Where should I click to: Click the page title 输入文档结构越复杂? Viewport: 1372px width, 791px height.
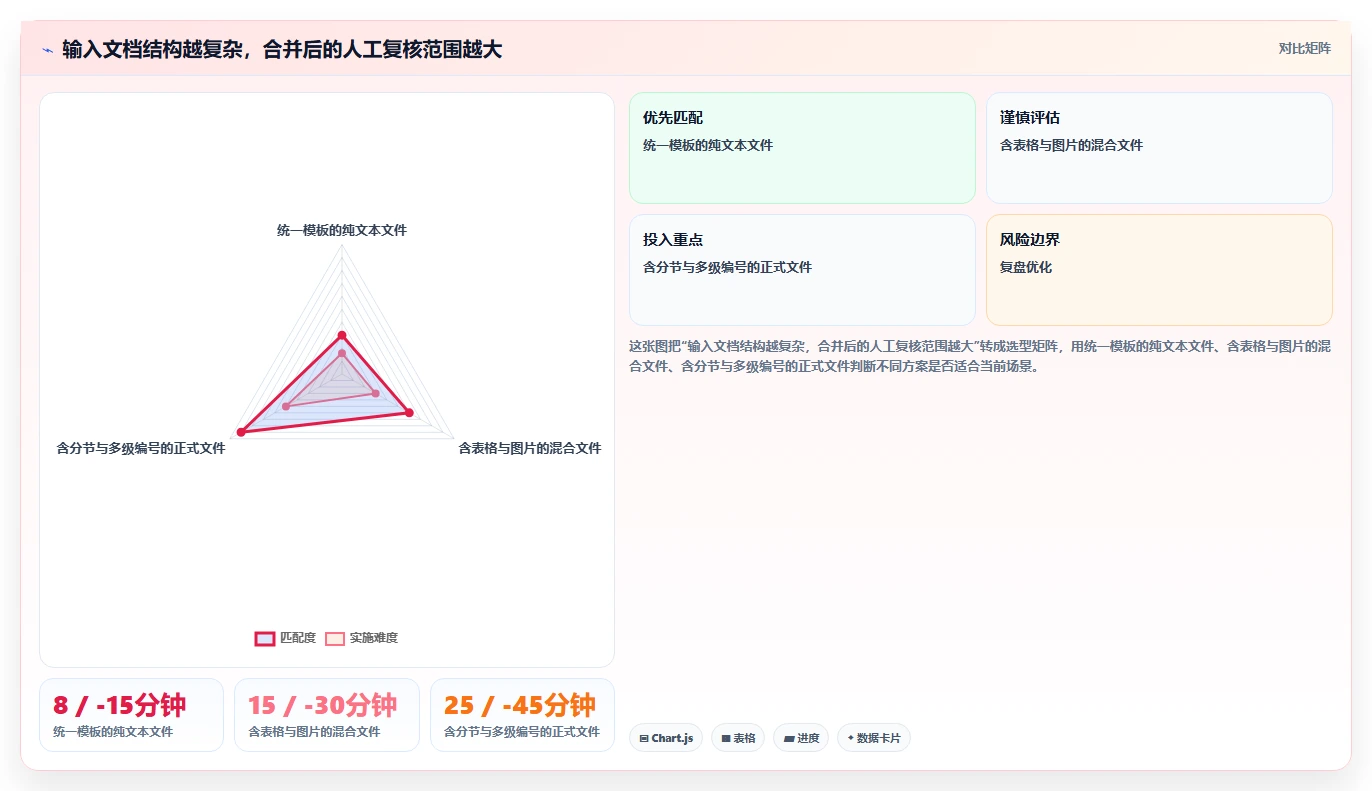(282, 49)
